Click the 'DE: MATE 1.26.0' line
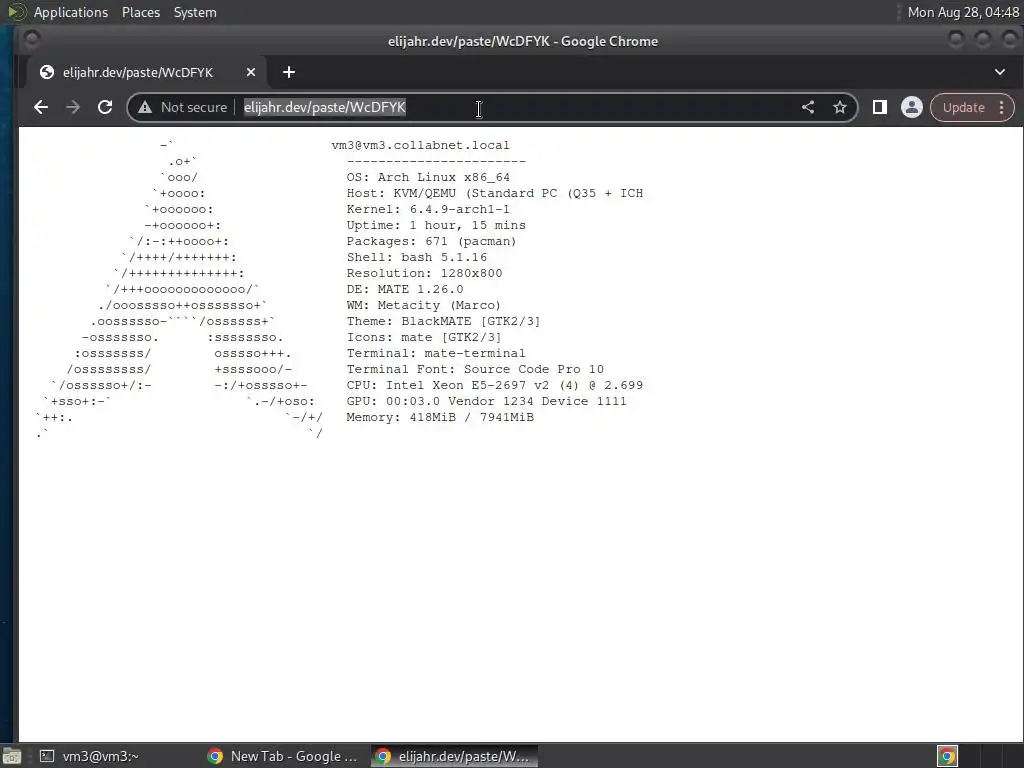The width and height of the screenshot is (1024, 768). (x=405, y=289)
